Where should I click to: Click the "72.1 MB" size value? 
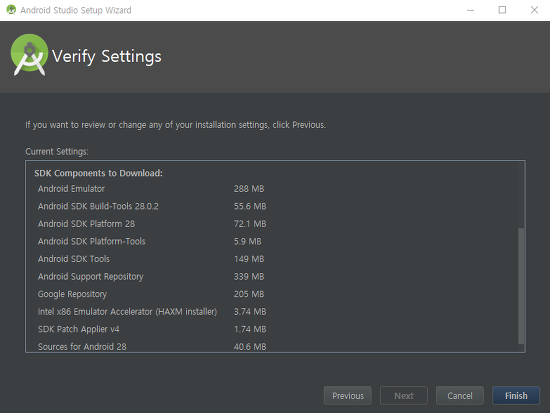pos(250,224)
